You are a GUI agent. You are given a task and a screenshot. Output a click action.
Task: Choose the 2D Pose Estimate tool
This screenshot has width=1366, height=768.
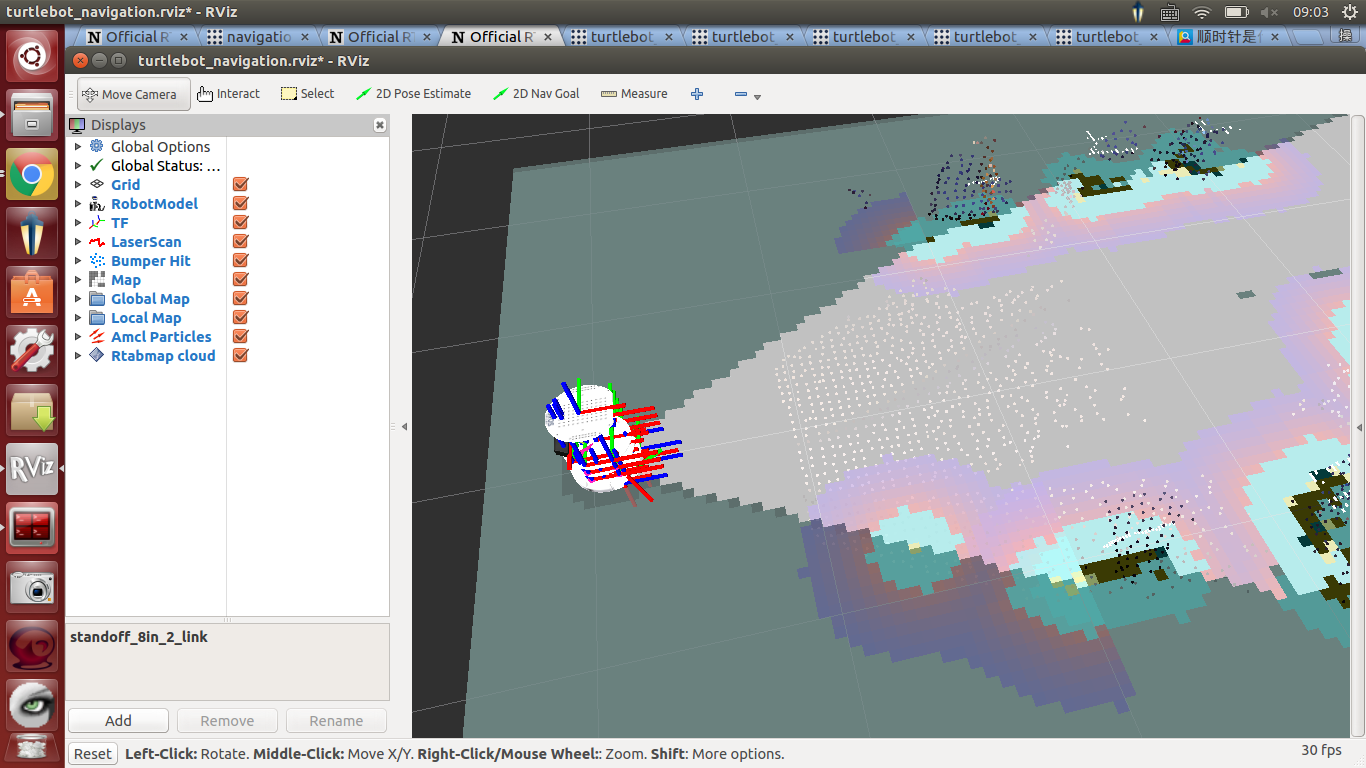(413, 94)
